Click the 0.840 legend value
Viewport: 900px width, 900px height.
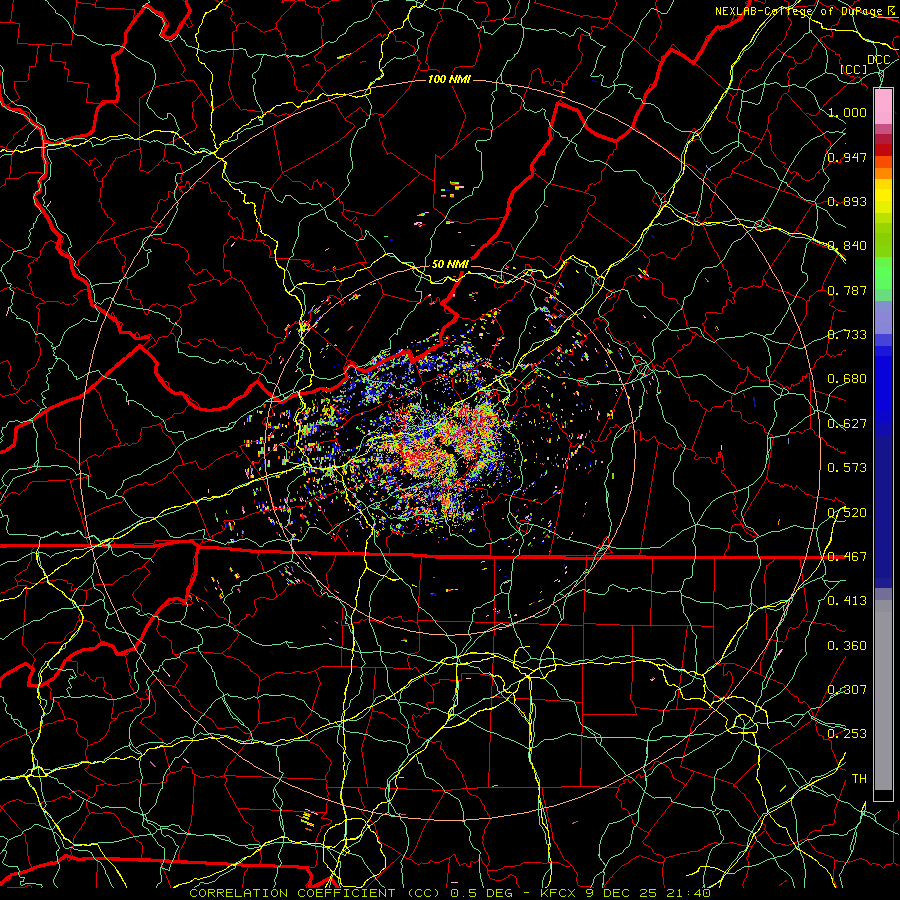847,246
